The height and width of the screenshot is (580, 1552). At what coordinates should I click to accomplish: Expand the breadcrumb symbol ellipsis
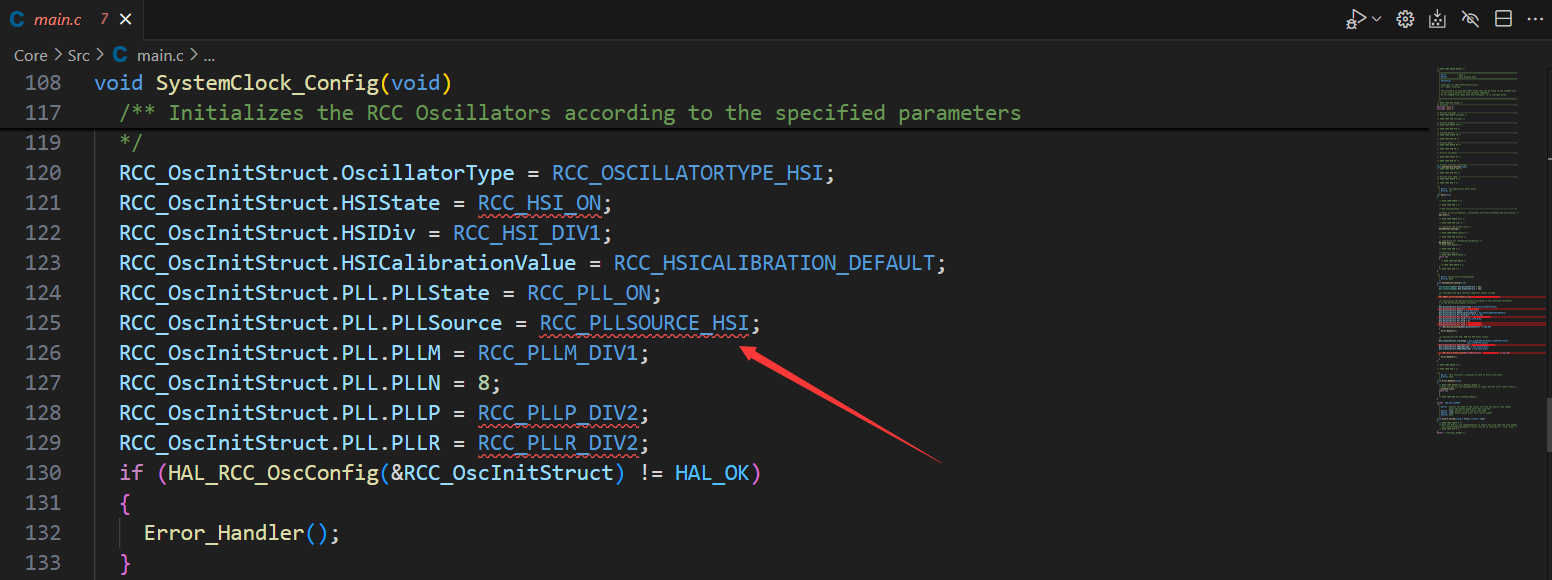pos(209,55)
